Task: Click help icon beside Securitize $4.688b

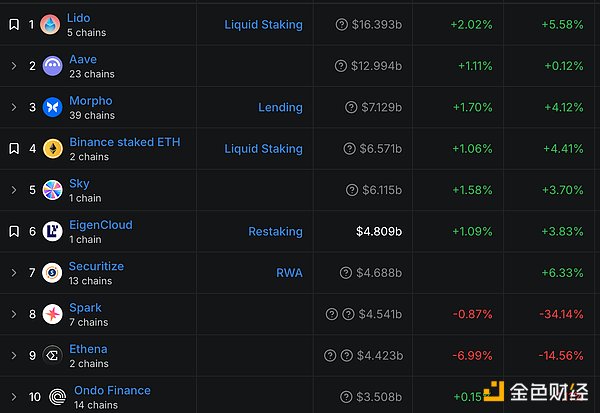Action: (x=346, y=273)
